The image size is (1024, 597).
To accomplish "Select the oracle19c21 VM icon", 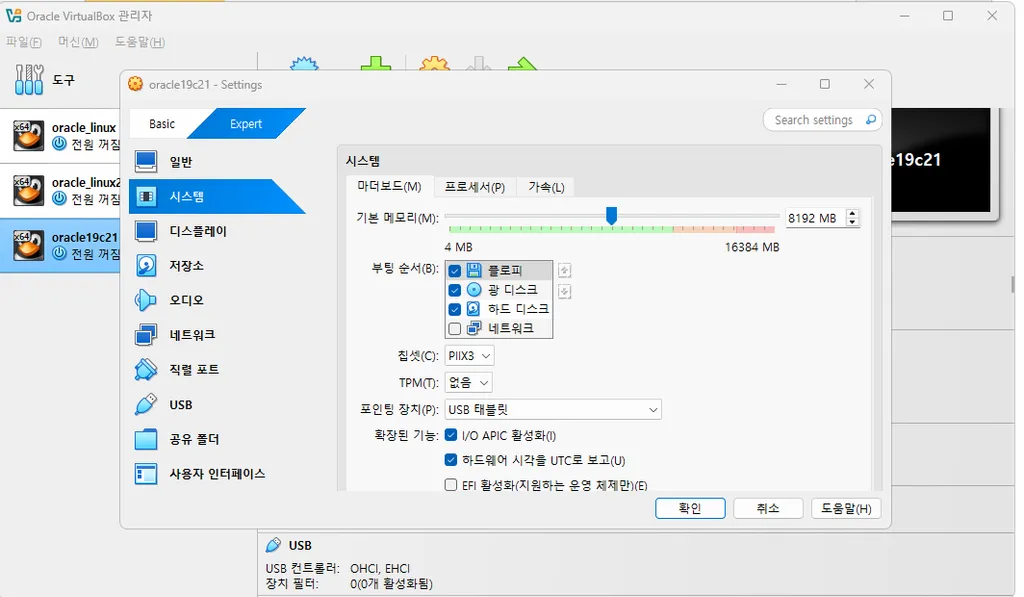I will (29, 245).
